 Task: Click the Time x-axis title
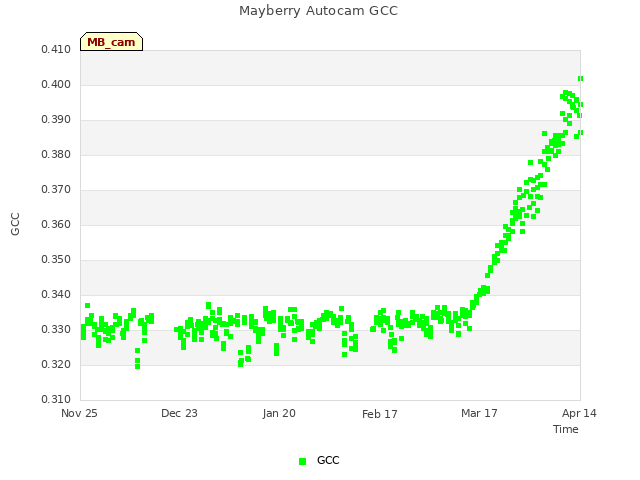(566, 429)
